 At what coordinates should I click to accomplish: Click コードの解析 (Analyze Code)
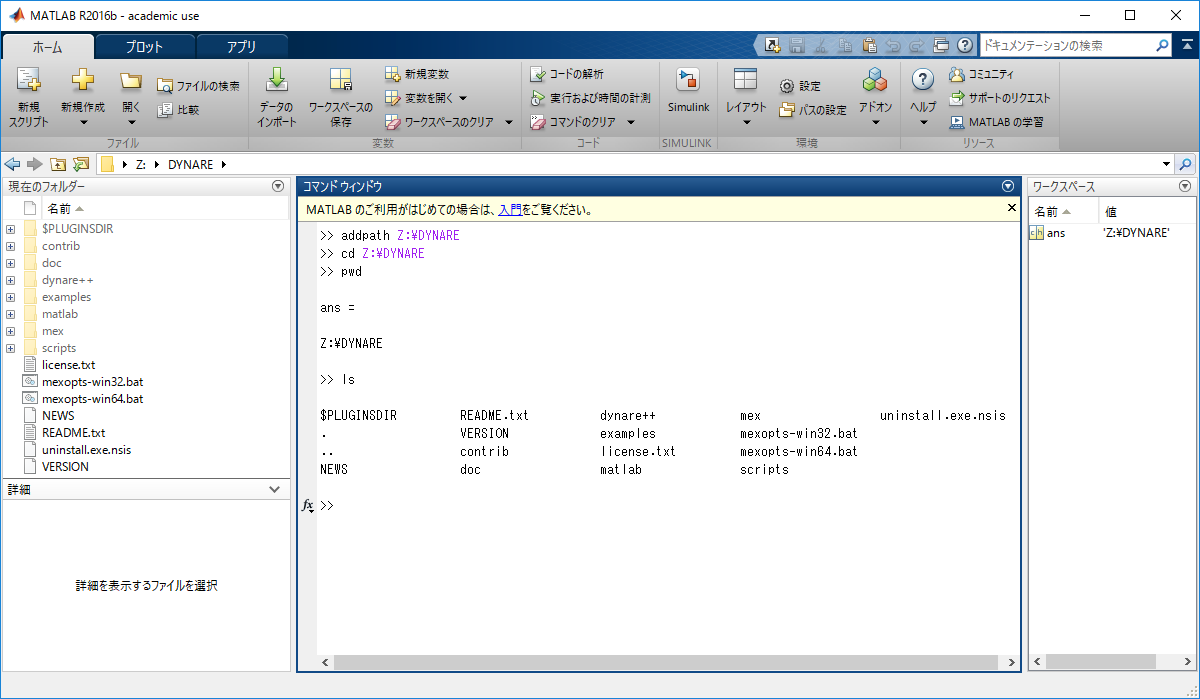coord(567,74)
